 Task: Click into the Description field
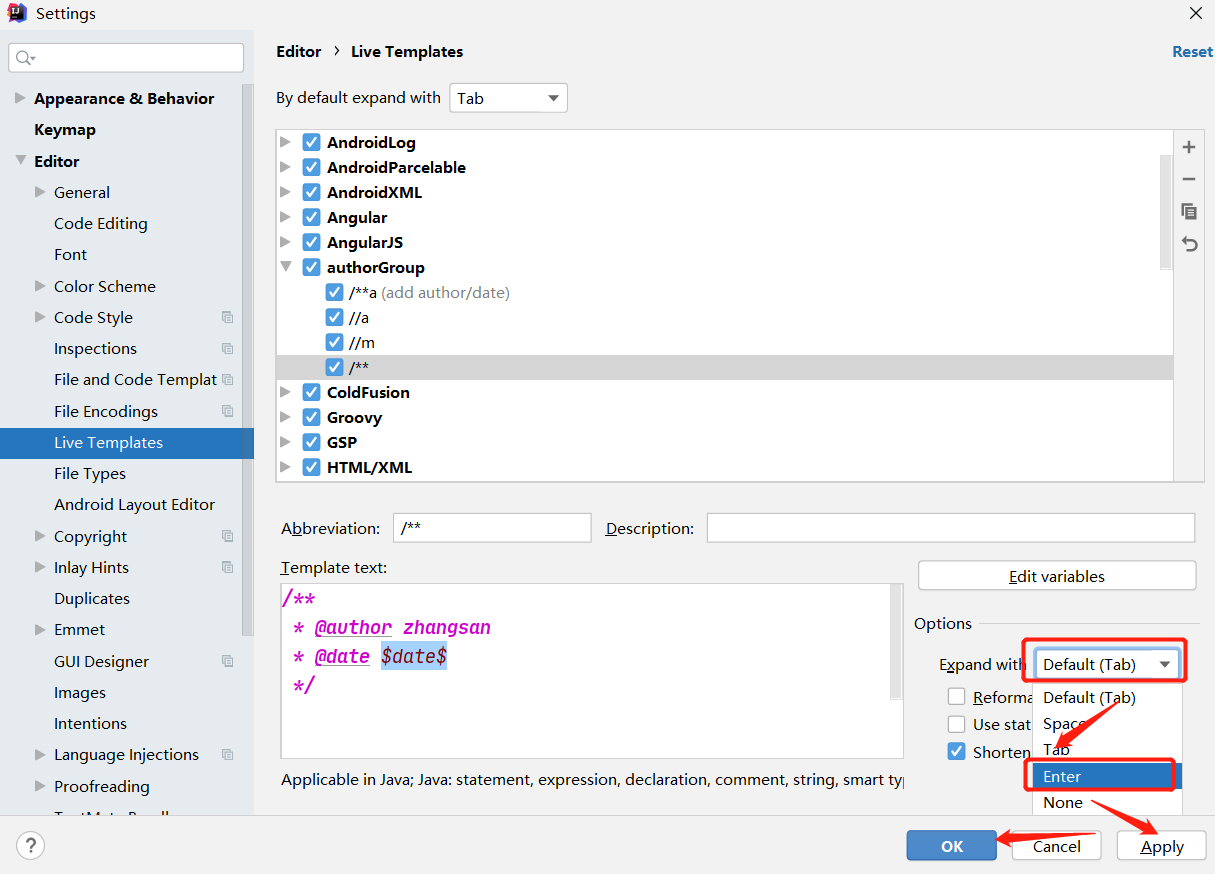[951, 528]
